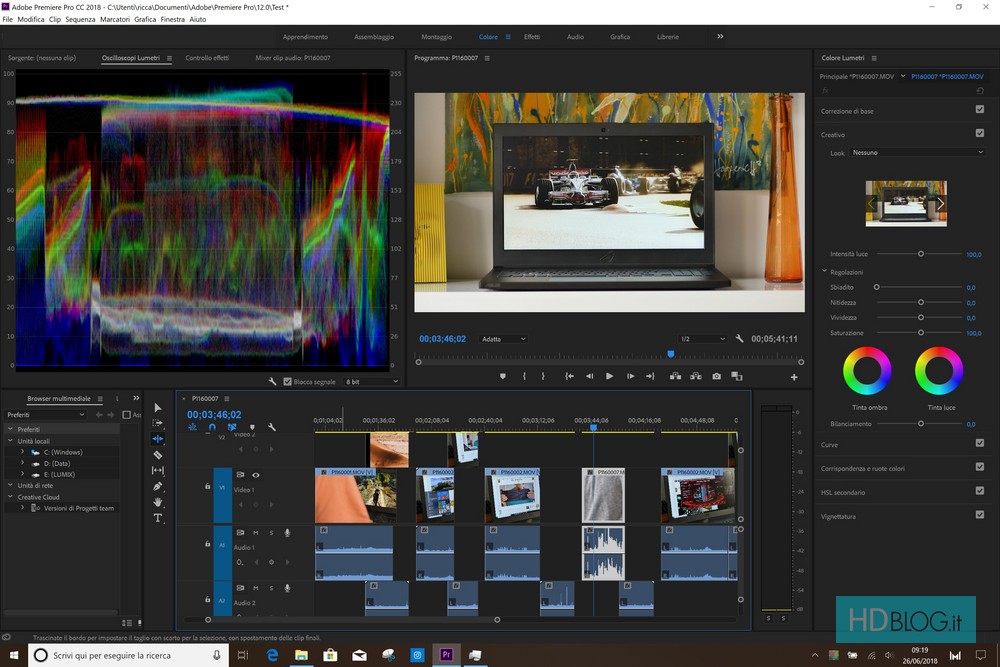Open Task View on taskbar
This screenshot has height=667, width=1000.
coord(243,655)
